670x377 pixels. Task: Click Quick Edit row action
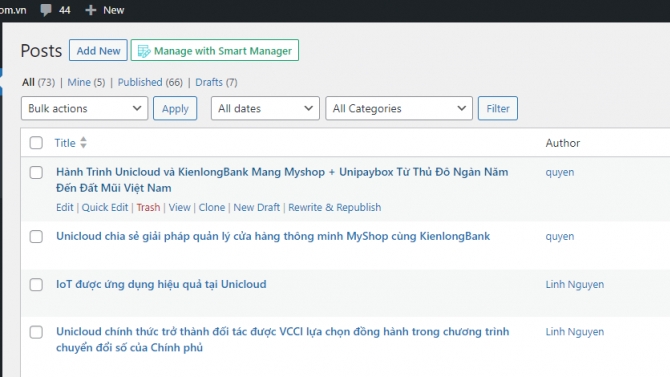(105, 207)
